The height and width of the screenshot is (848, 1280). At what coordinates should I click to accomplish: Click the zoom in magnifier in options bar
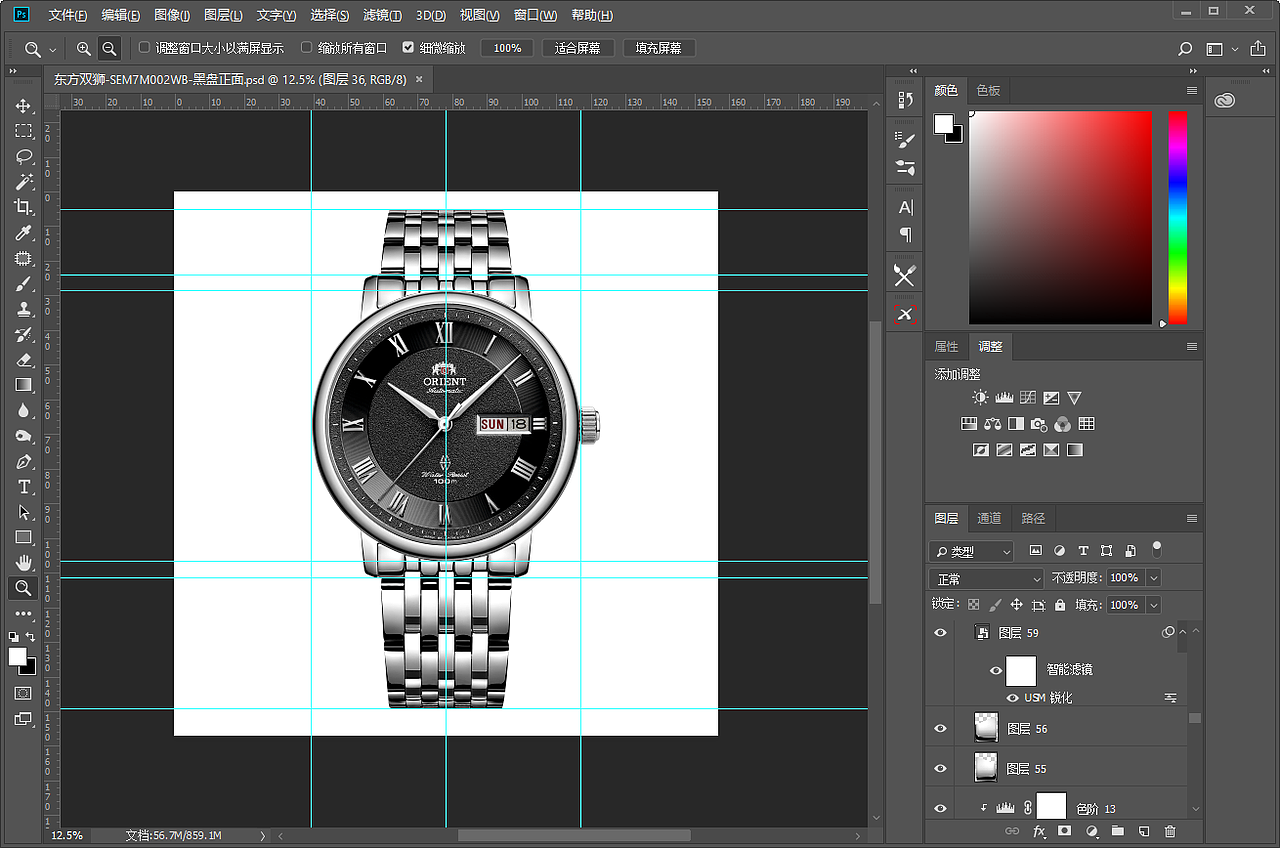pyautogui.click(x=84, y=48)
